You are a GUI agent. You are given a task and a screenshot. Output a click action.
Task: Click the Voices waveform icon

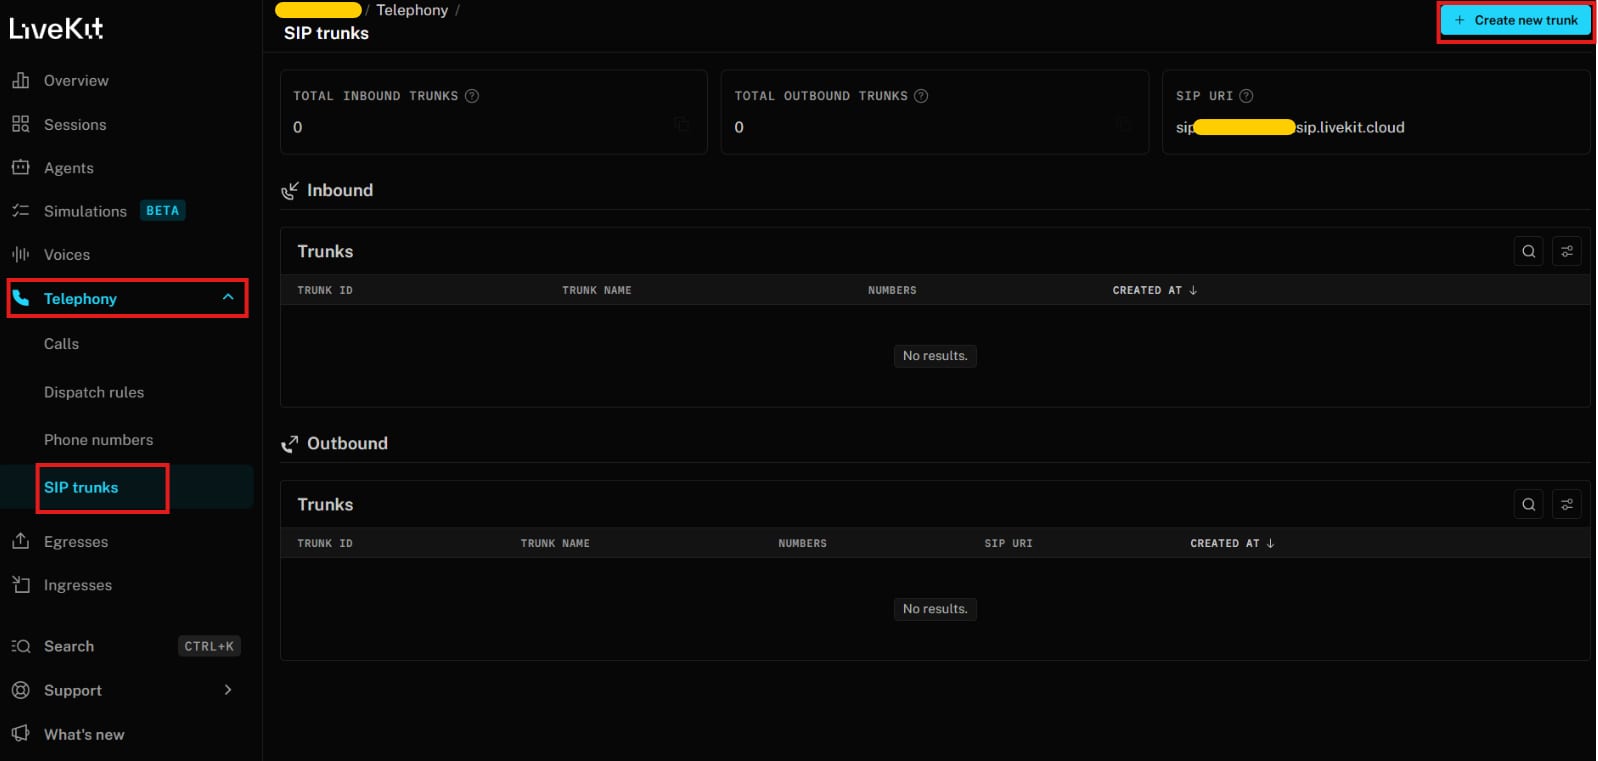pyautogui.click(x=20, y=254)
